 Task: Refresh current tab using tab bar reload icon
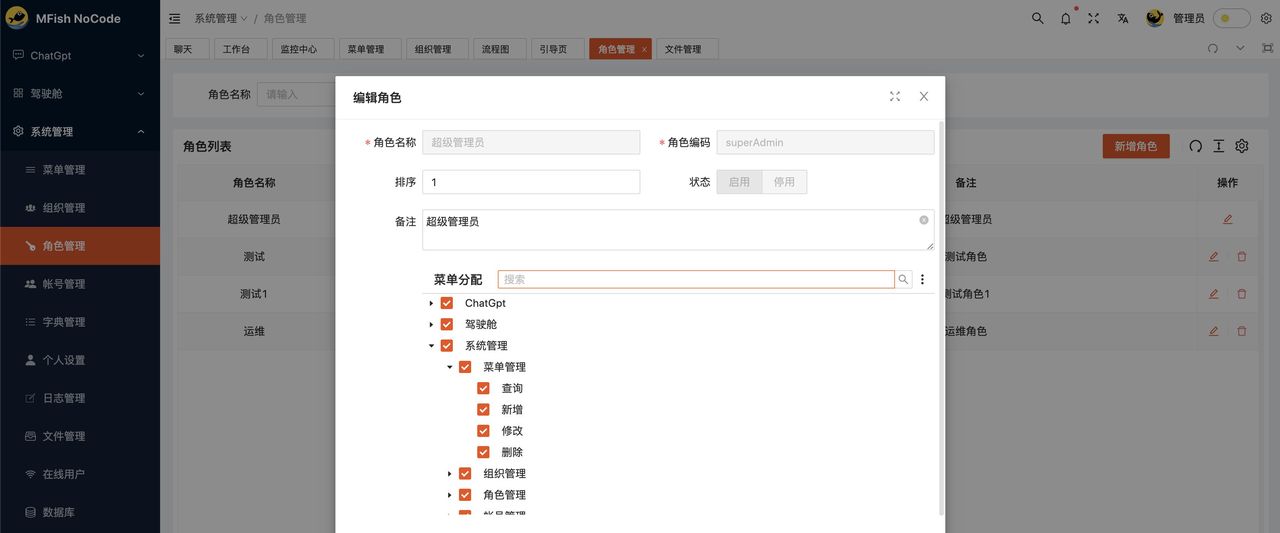point(1213,48)
